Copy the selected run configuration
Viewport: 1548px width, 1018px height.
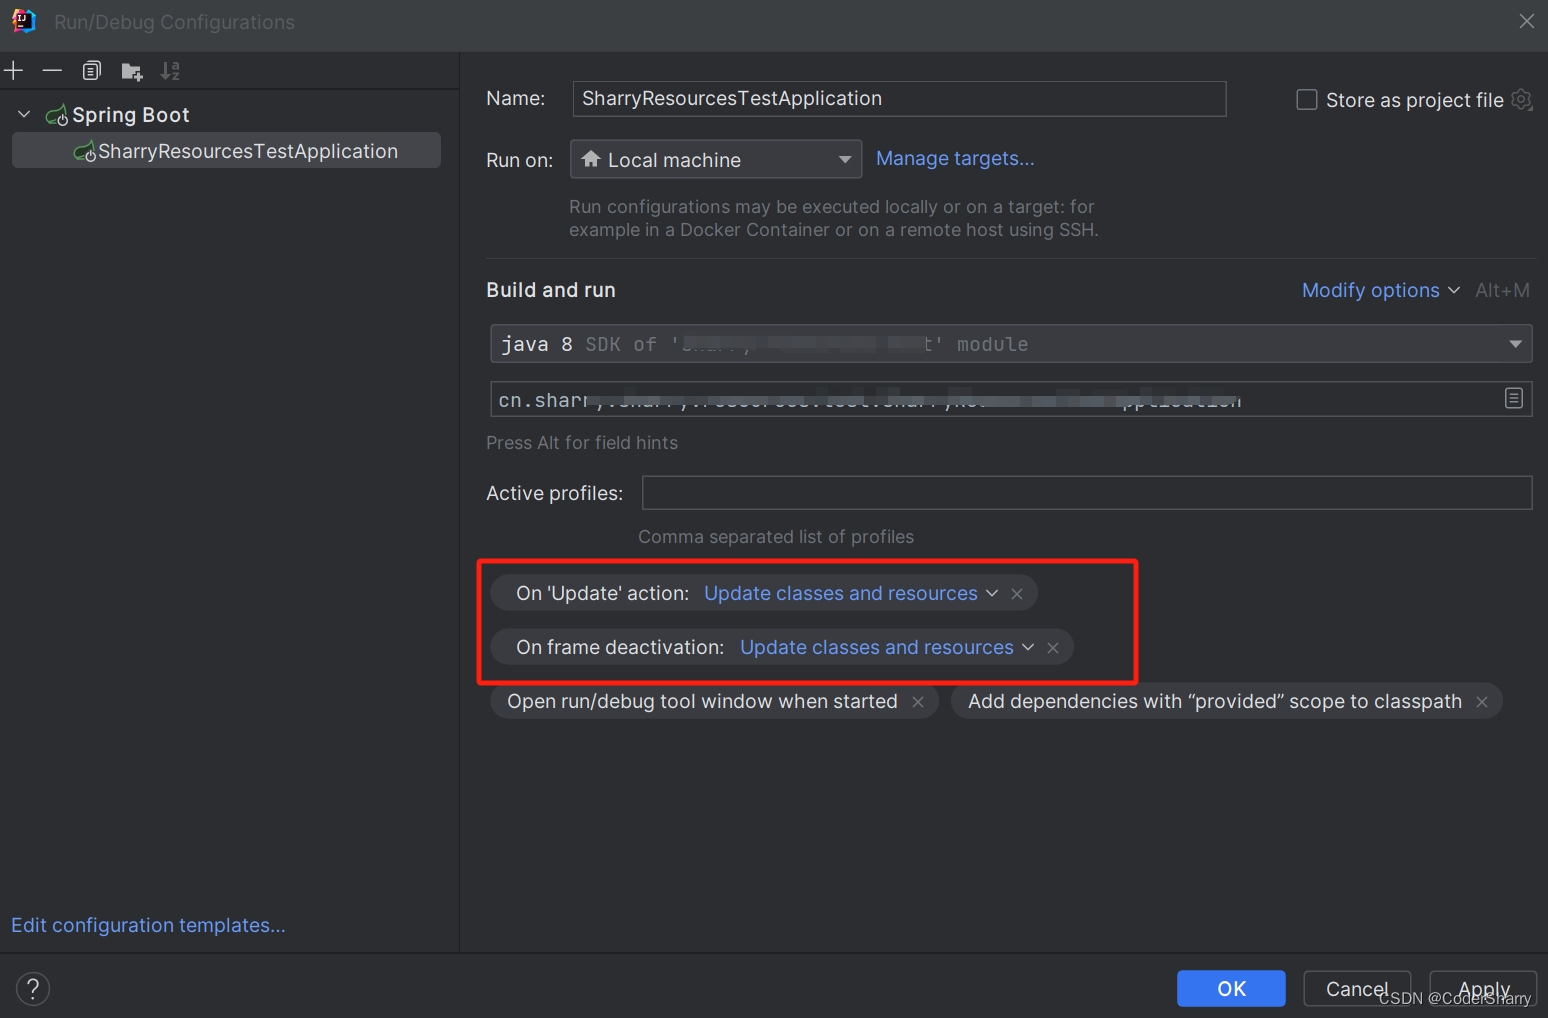[92, 70]
